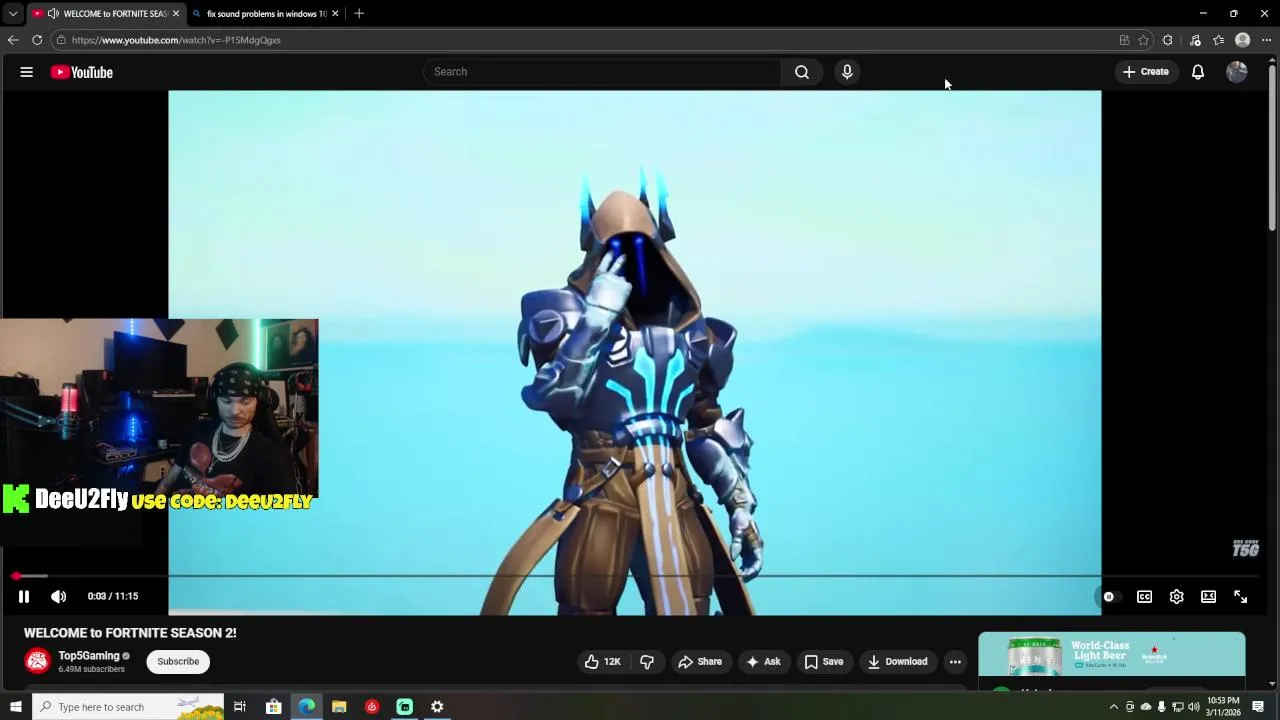
Task: Open YouTube notifications bell
Action: pos(1198,72)
